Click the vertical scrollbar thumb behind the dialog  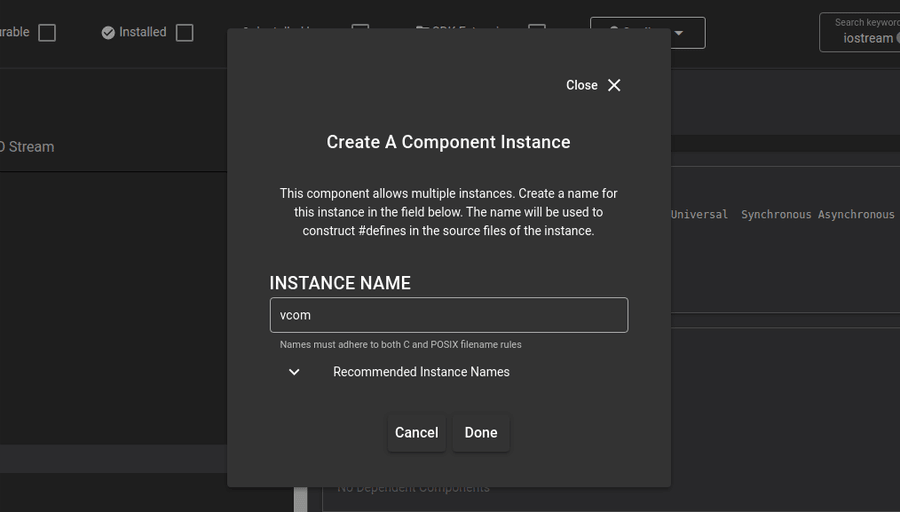pos(300,499)
